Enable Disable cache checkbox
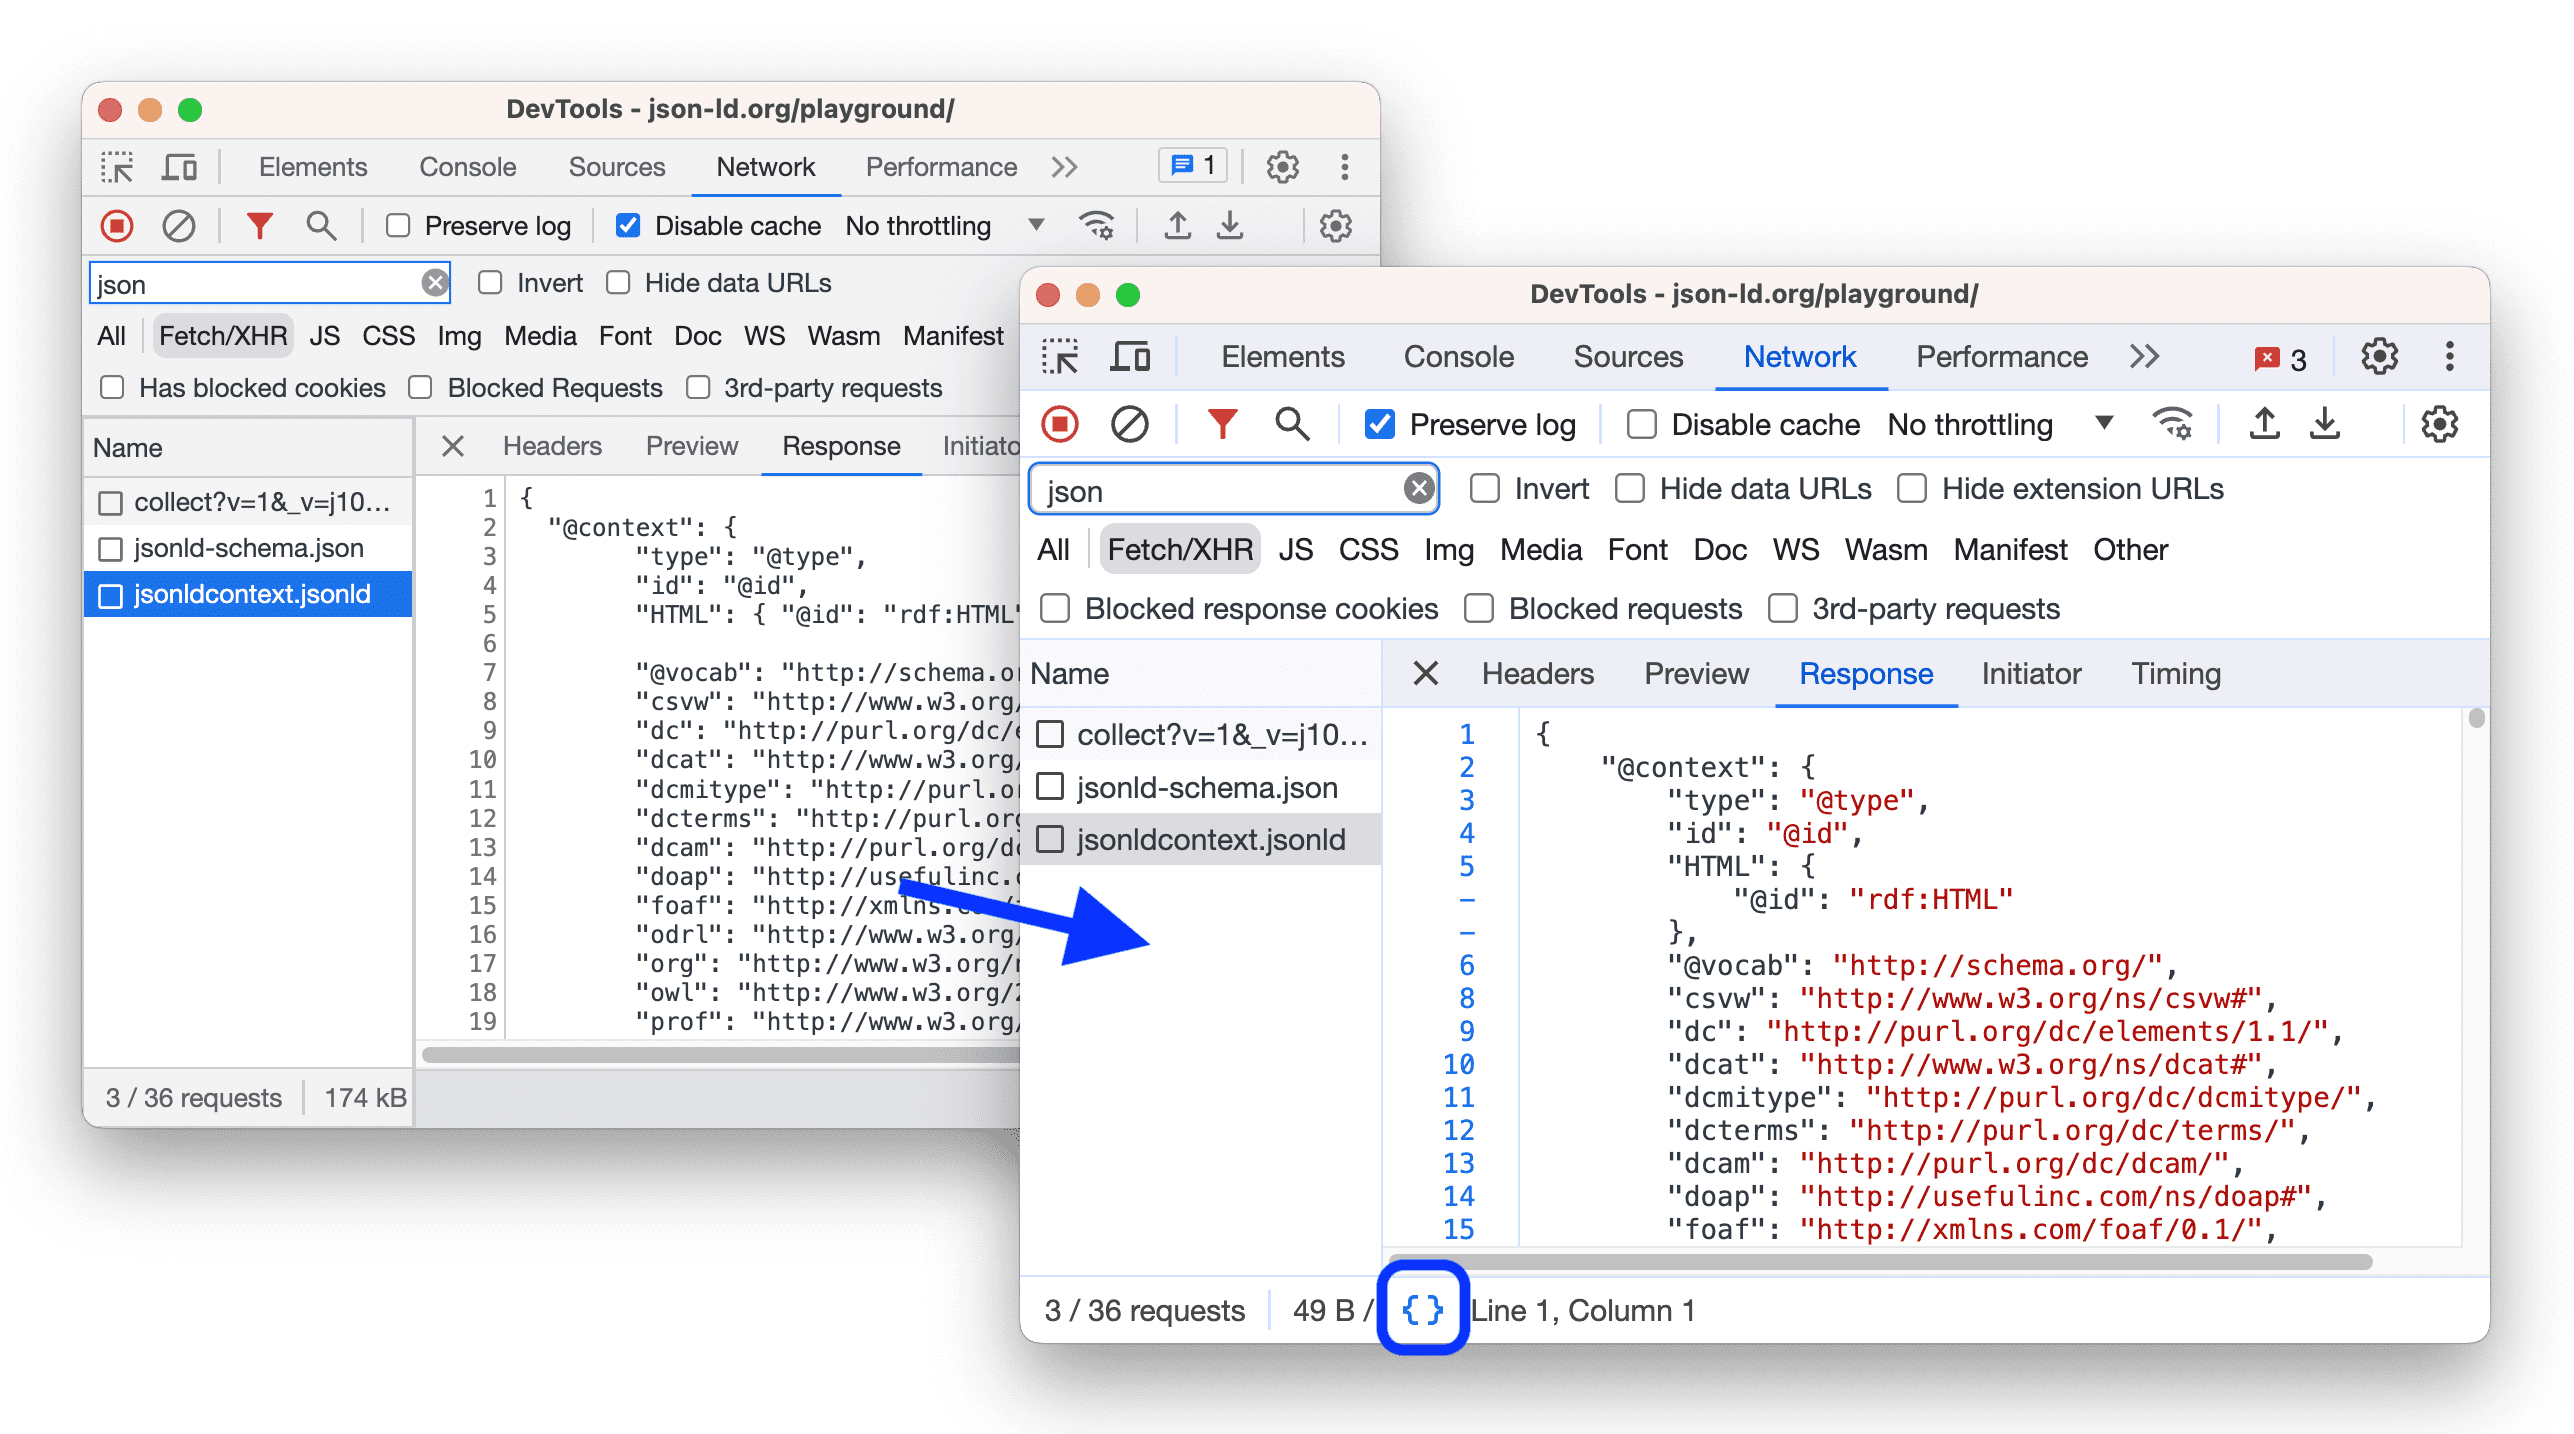 pyautogui.click(x=1628, y=426)
